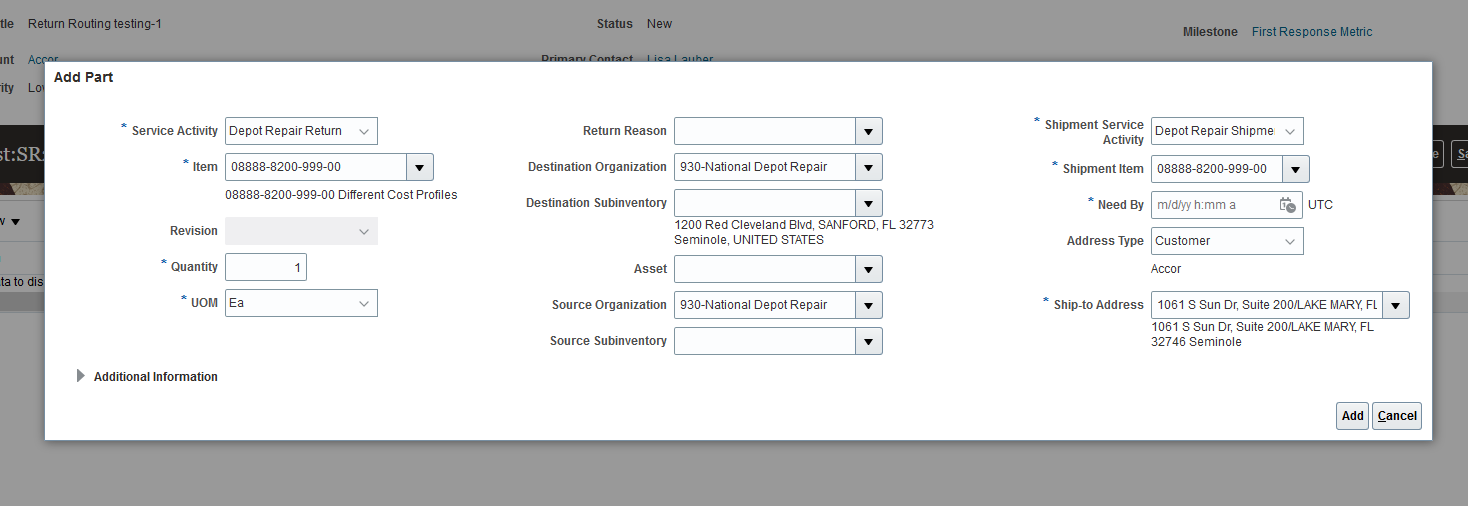Open the Asset dropdown arrow
Screen dimensions: 1468x506
tap(869, 269)
